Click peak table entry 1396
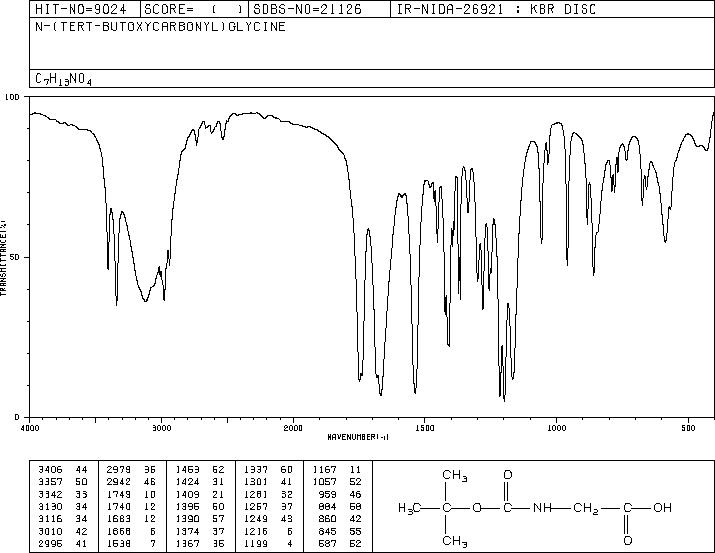 tap(187, 506)
